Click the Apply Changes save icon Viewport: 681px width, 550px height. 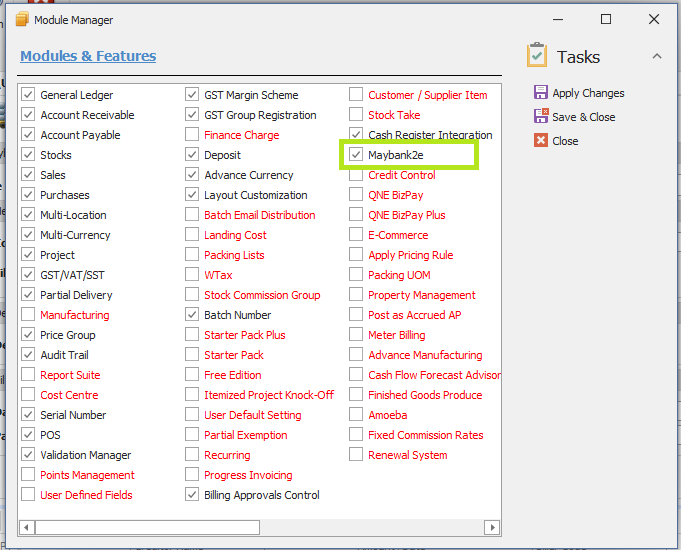pos(541,93)
